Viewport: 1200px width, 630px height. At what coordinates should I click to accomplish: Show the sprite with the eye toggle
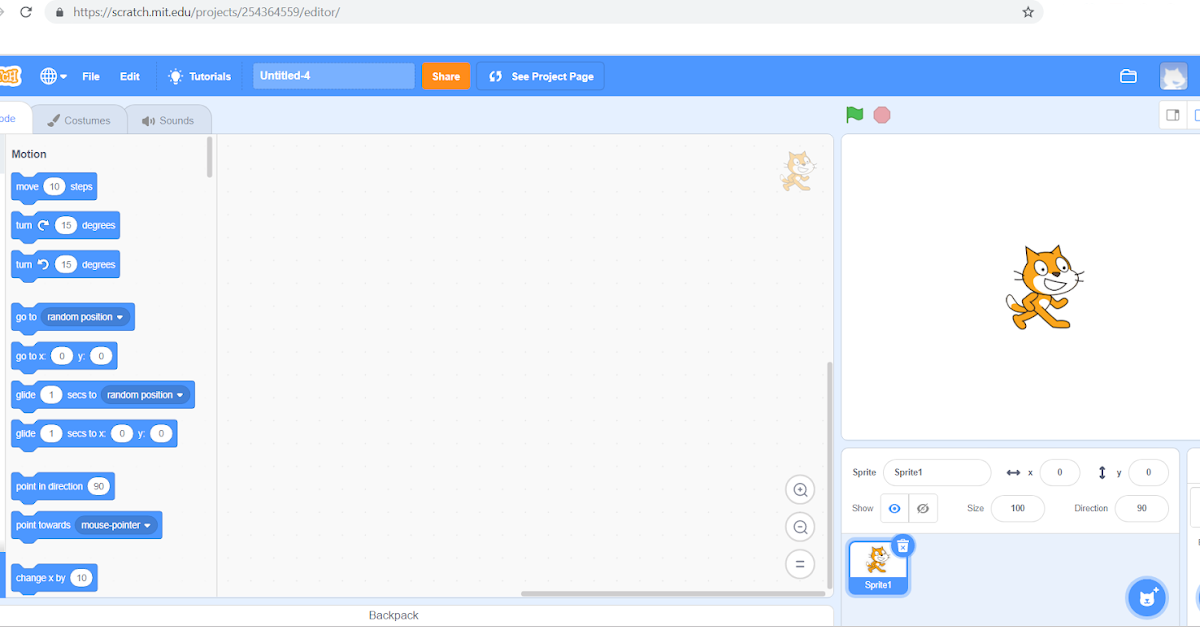pos(893,508)
